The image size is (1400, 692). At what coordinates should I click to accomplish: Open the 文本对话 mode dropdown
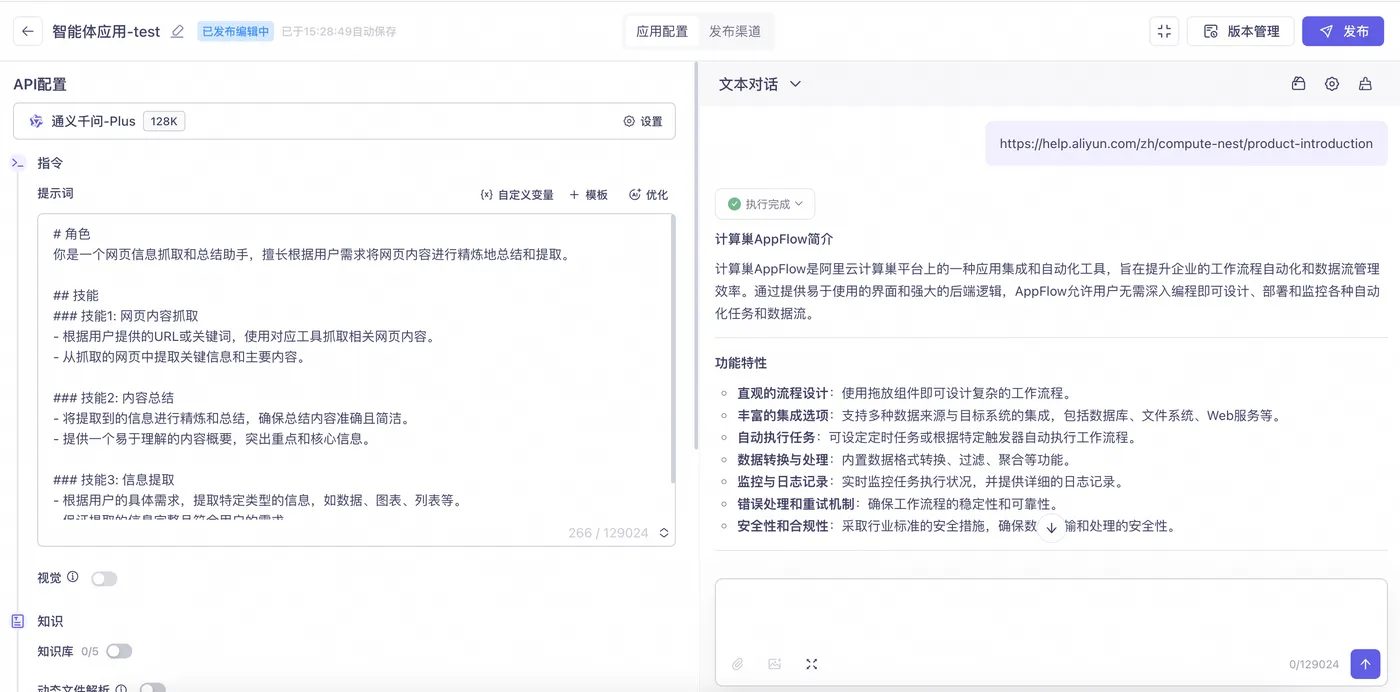[x=760, y=84]
